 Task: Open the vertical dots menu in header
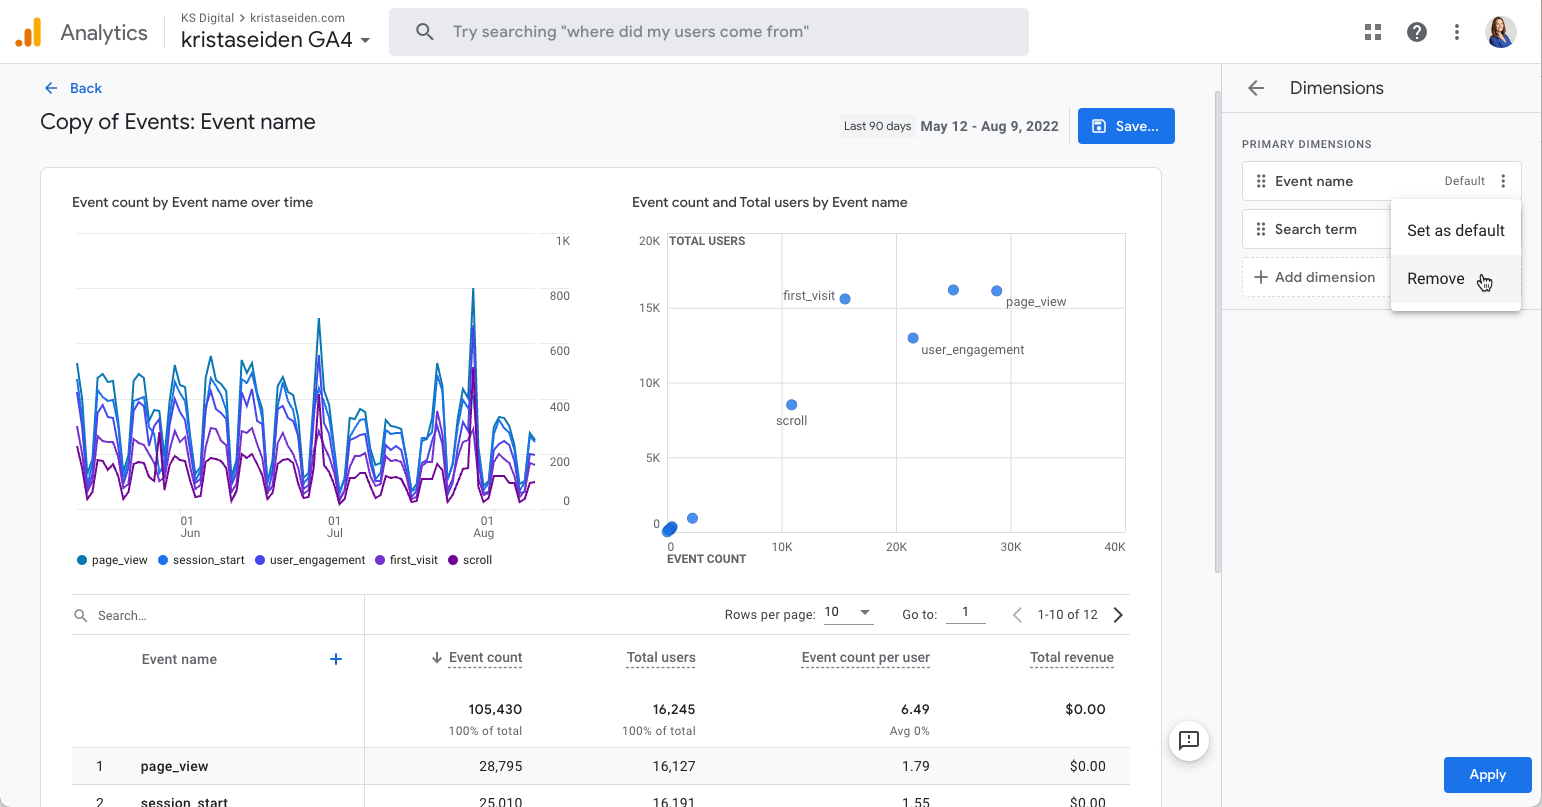[1457, 32]
